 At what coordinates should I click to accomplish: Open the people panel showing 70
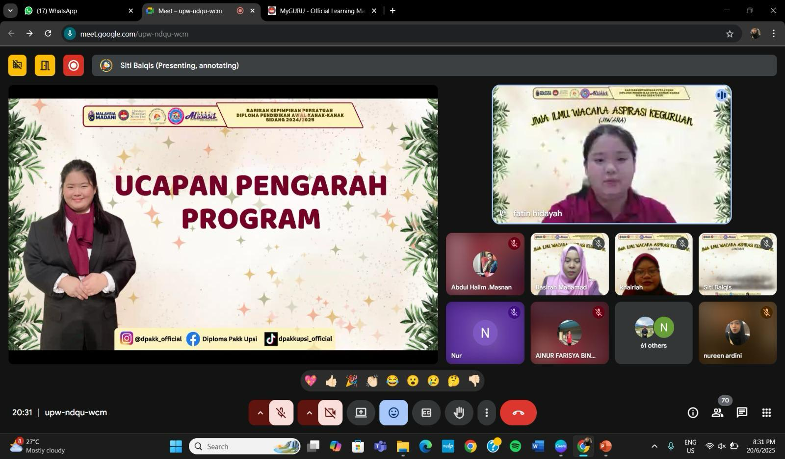[717, 412]
